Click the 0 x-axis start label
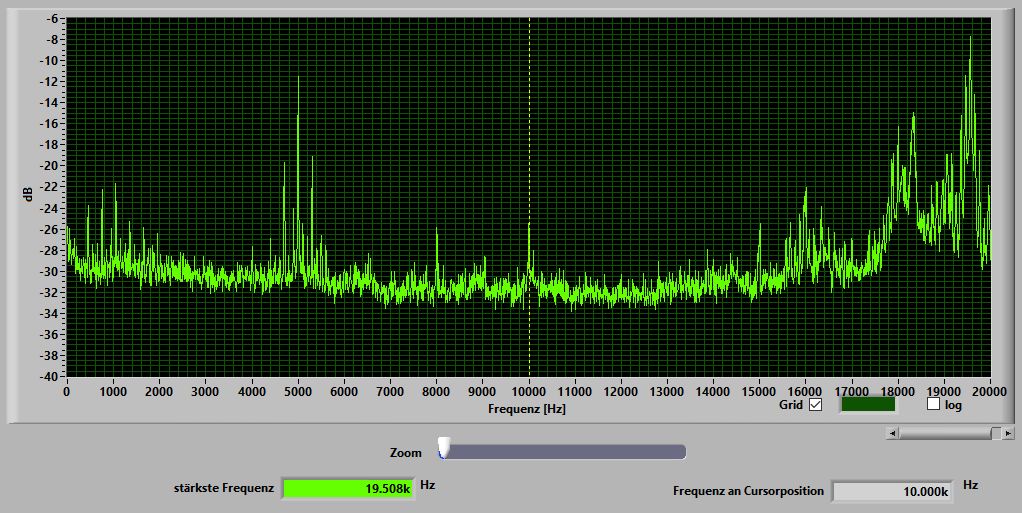The height and width of the screenshot is (513, 1022). point(67,391)
